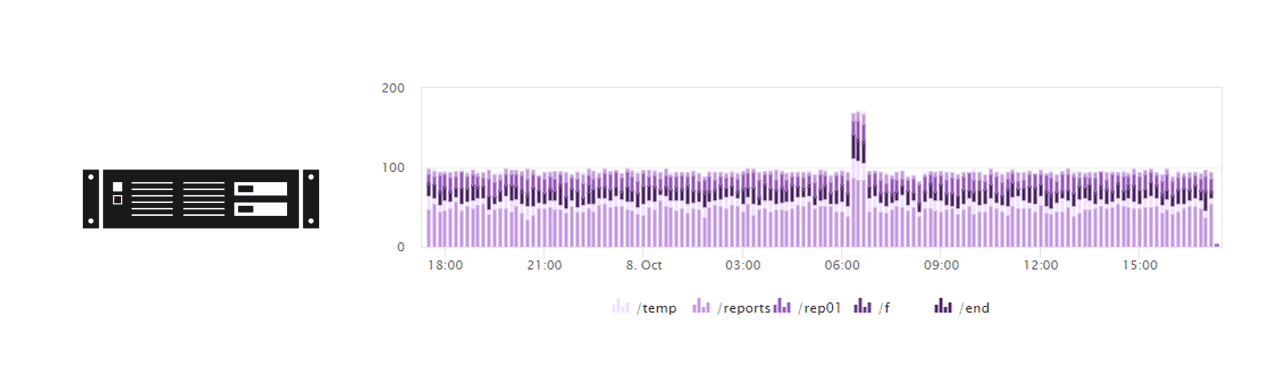This screenshot has height=386, width=1274.
Task: Hide the /reports series via its legend label
Action: [744, 308]
